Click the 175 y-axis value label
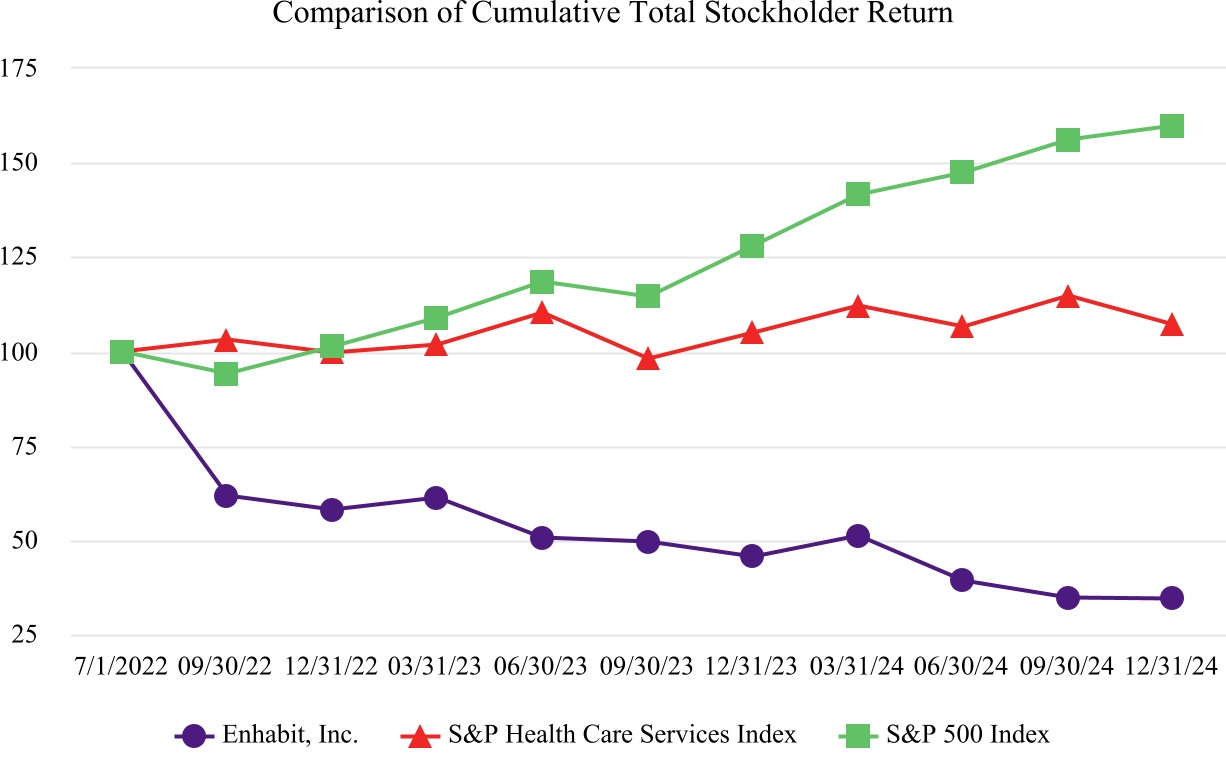This screenshot has width=1226, height=760. [x=46, y=68]
